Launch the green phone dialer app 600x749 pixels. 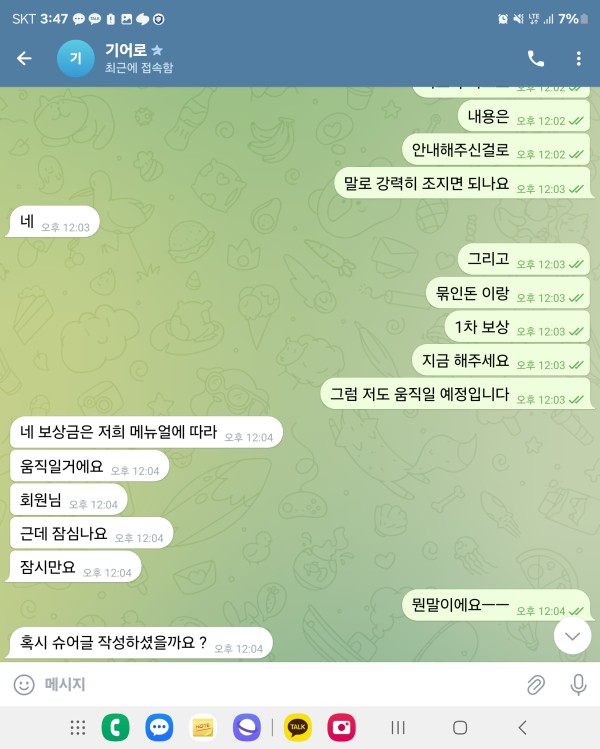point(116,728)
